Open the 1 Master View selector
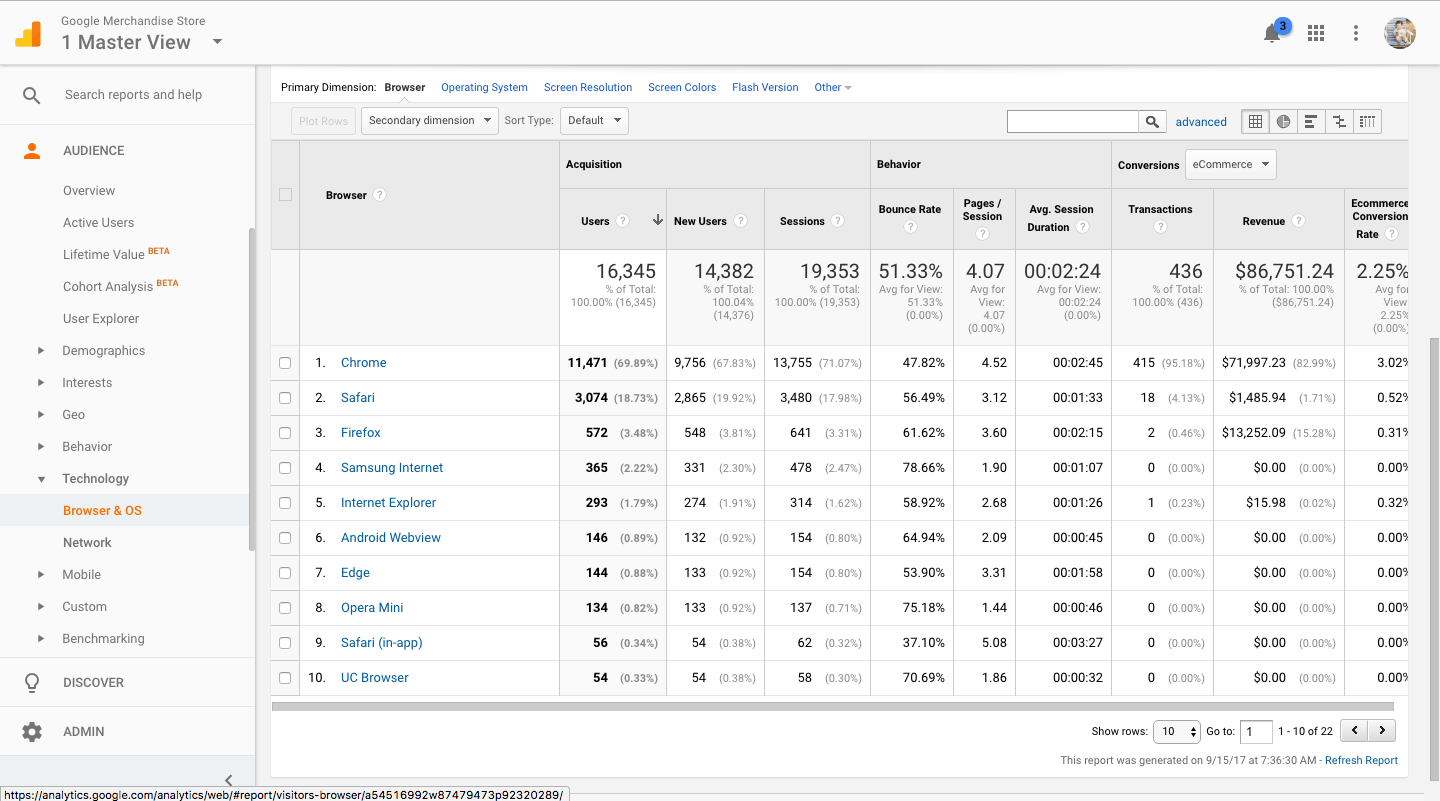Image resolution: width=1440 pixels, height=801 pixels. (142, 42)
